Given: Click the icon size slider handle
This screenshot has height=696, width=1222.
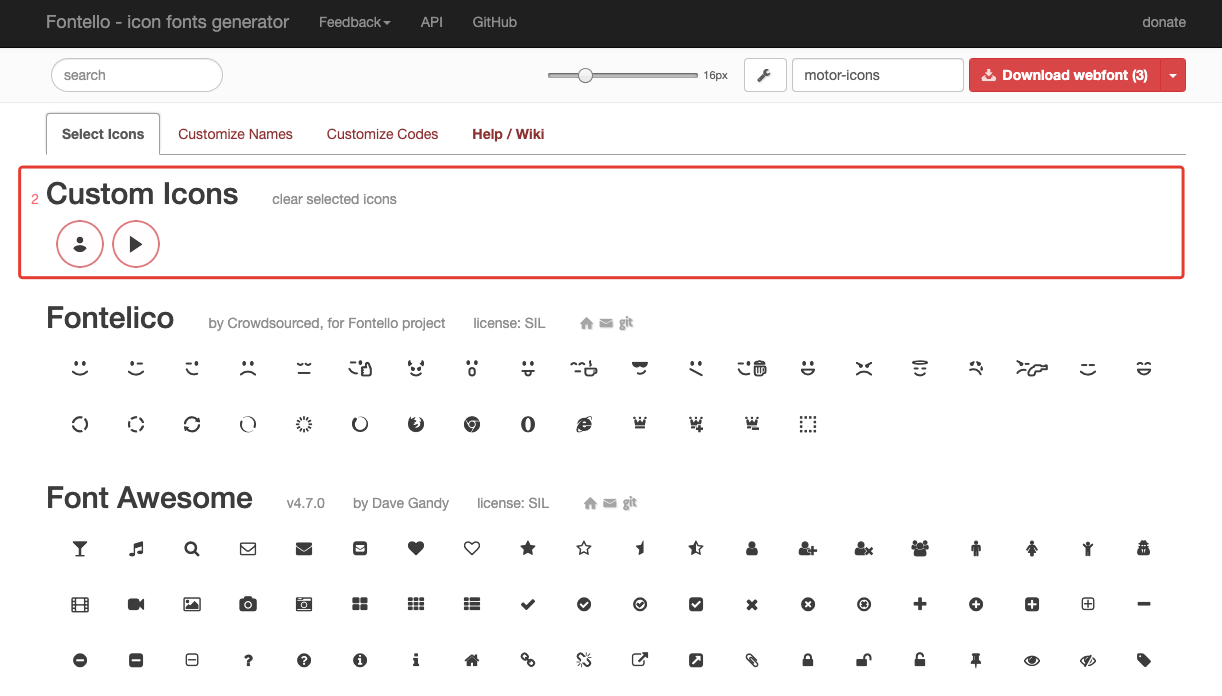Looking at the screenshot, I should (586, 75).
